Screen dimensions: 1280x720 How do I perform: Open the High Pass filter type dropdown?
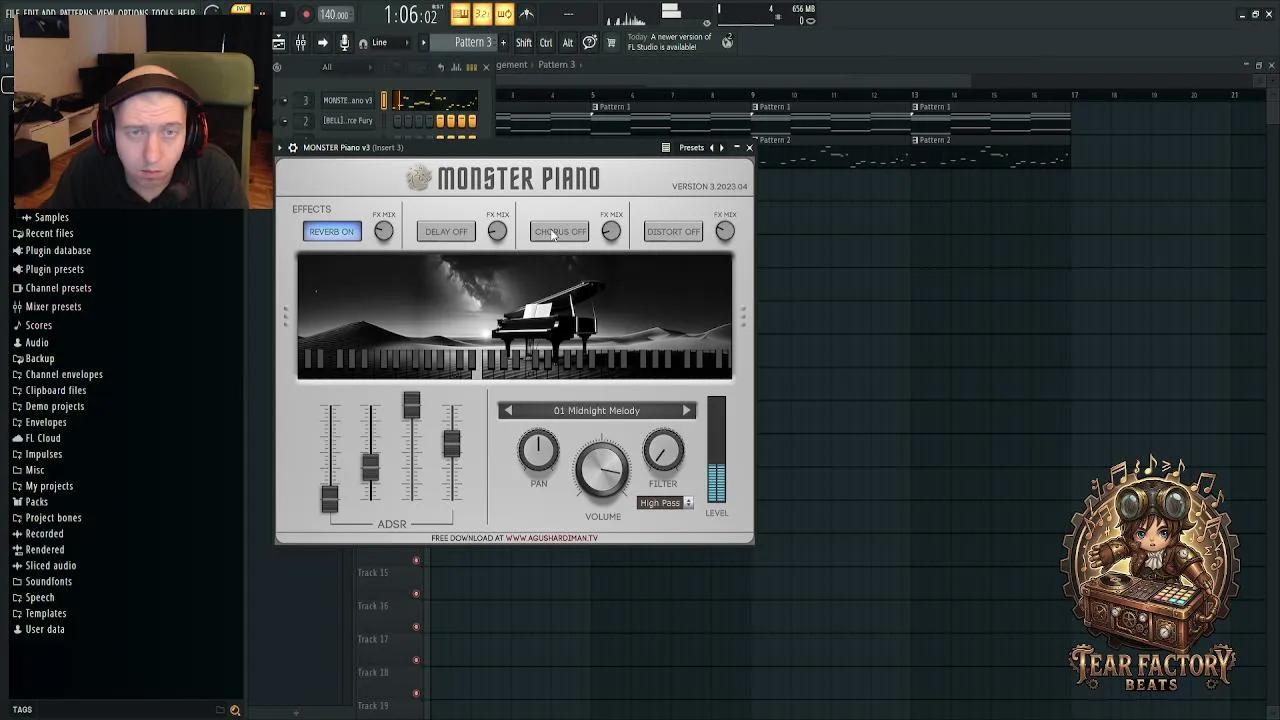pos(665,503)
